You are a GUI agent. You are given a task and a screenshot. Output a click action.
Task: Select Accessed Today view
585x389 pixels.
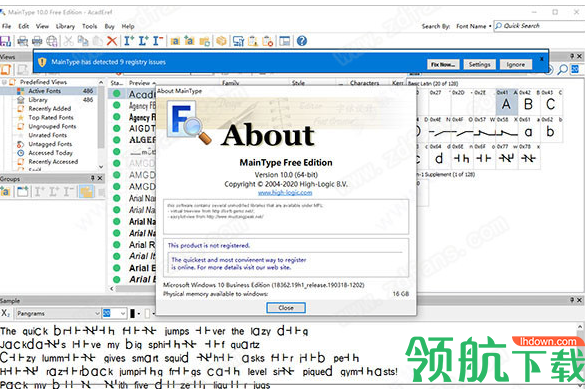pos(50,153)
